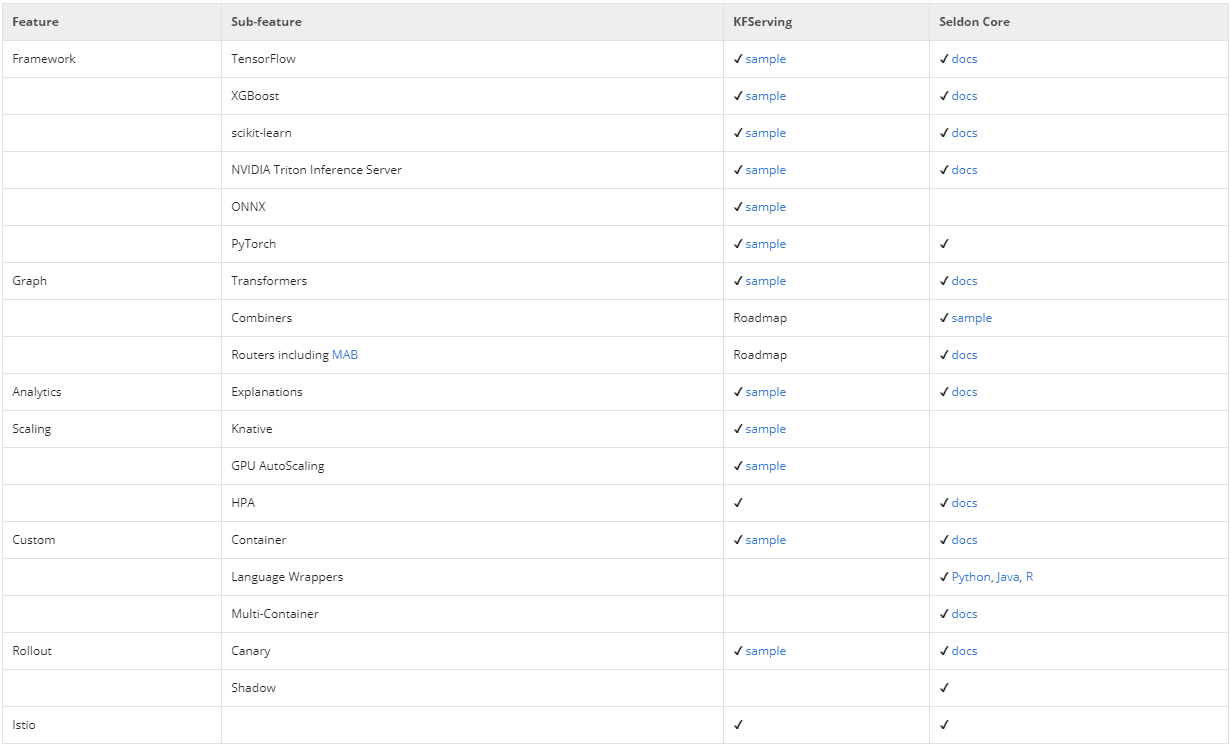Open the Seldon Core docs for HPA

pos(964,503)
